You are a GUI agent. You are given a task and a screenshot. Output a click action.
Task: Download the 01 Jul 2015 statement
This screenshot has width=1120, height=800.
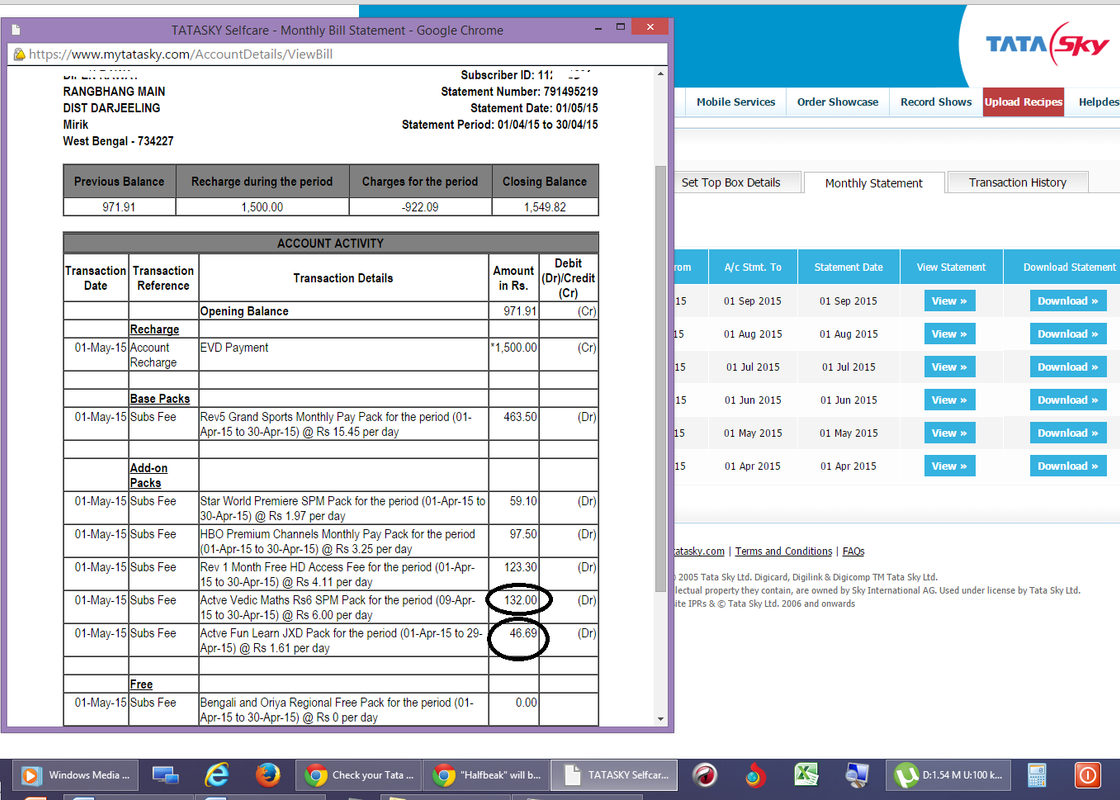[x=1068, y=366]
